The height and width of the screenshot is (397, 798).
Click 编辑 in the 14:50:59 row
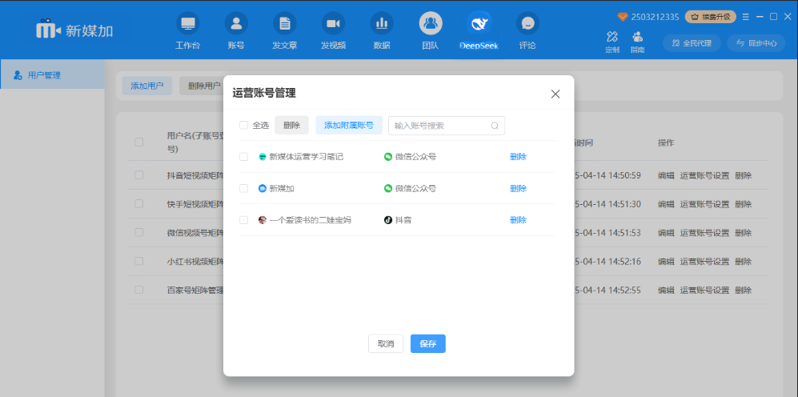click(x=666, y=176)
